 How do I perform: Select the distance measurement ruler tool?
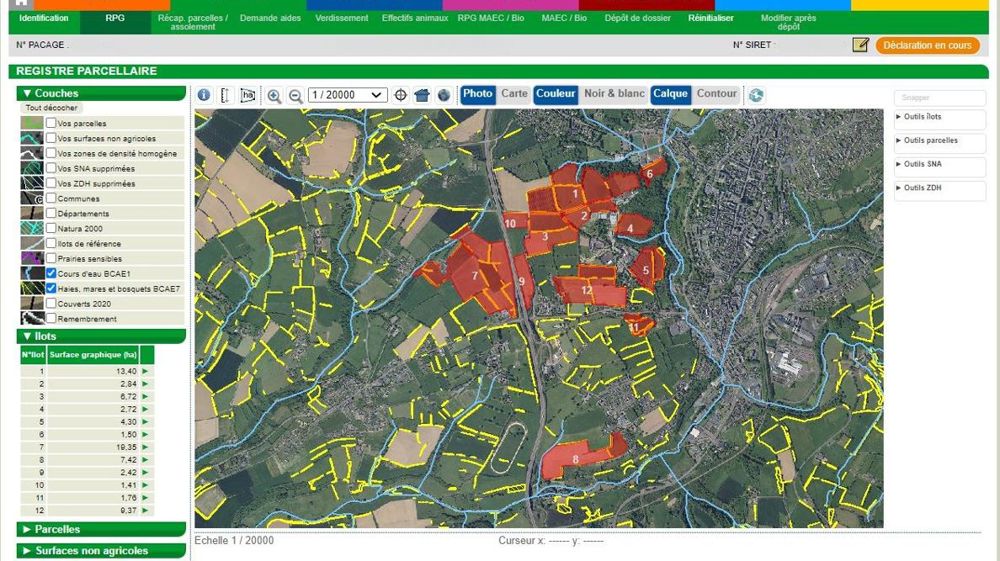click(x=225, y=95)
